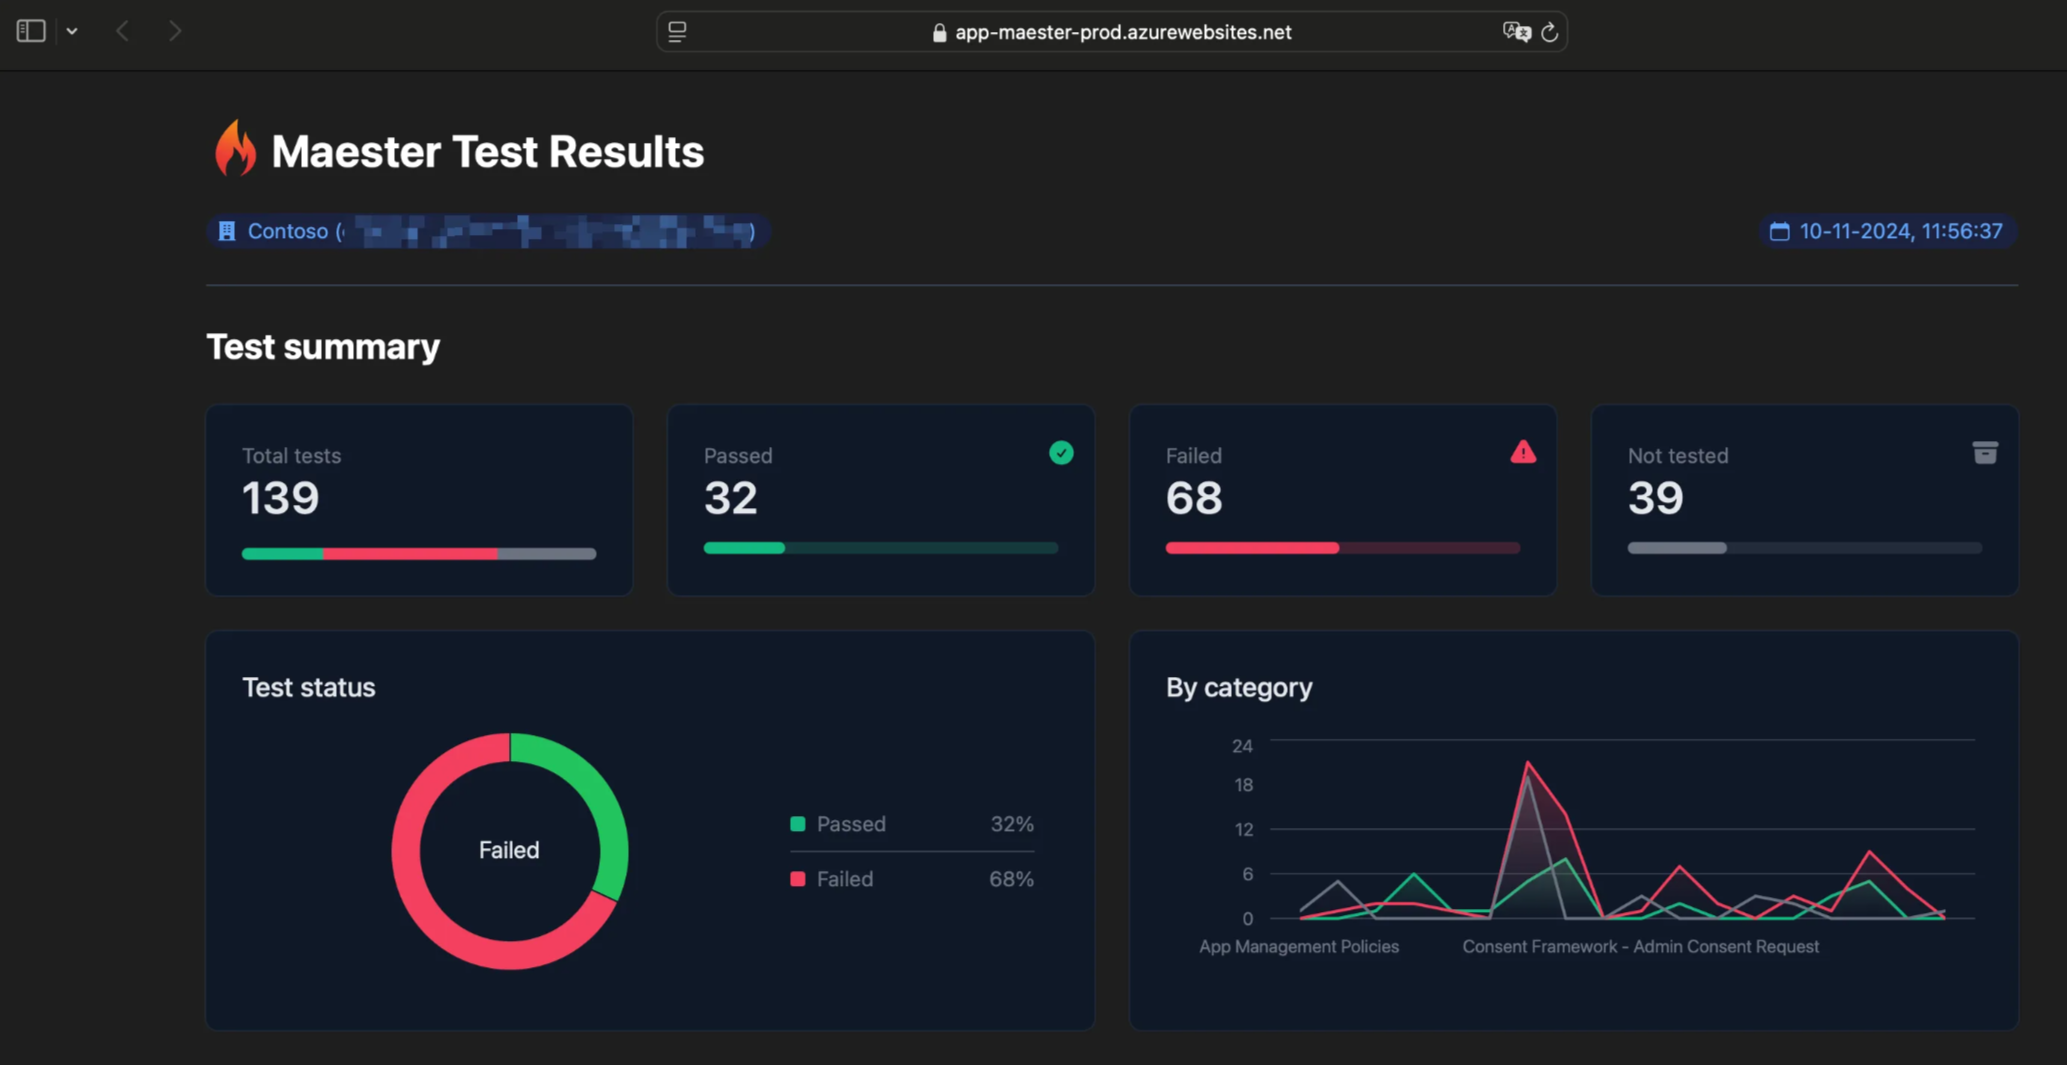Click the red Failed warning triangle icon

pyautogui.click(x=1522, y=453)
